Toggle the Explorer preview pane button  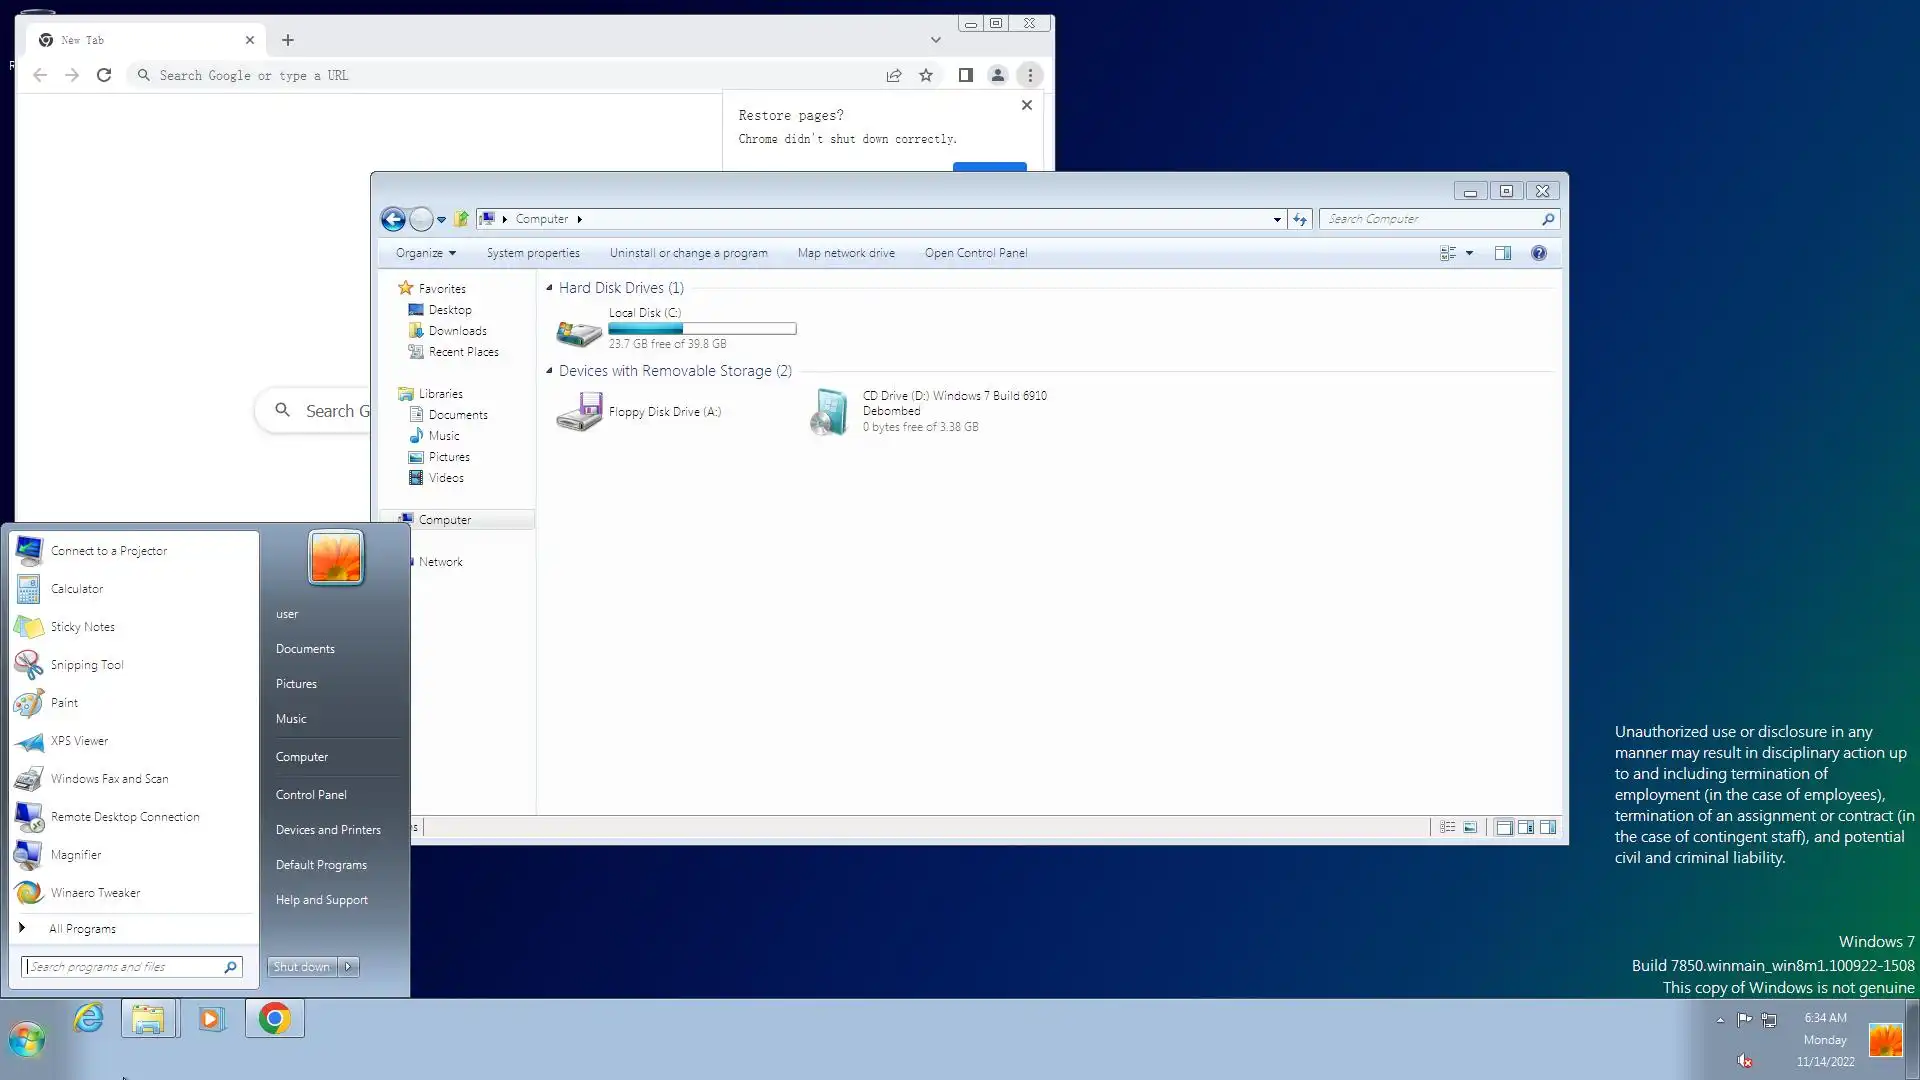point(1503,253)
